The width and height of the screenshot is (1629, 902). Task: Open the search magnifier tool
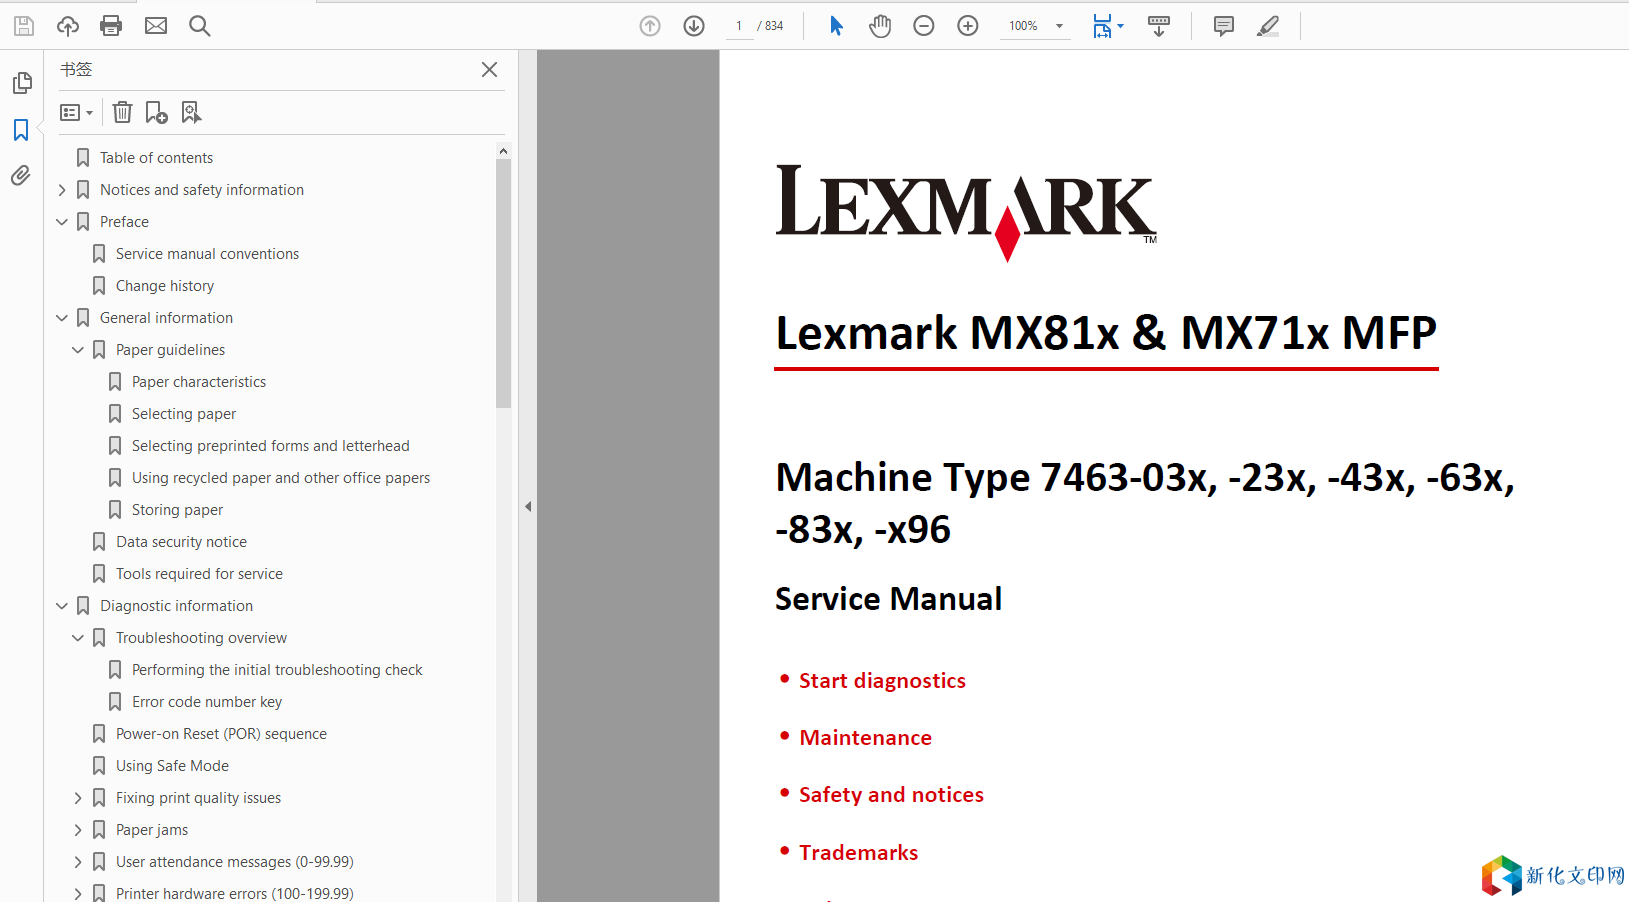click(x=200, y=26)
